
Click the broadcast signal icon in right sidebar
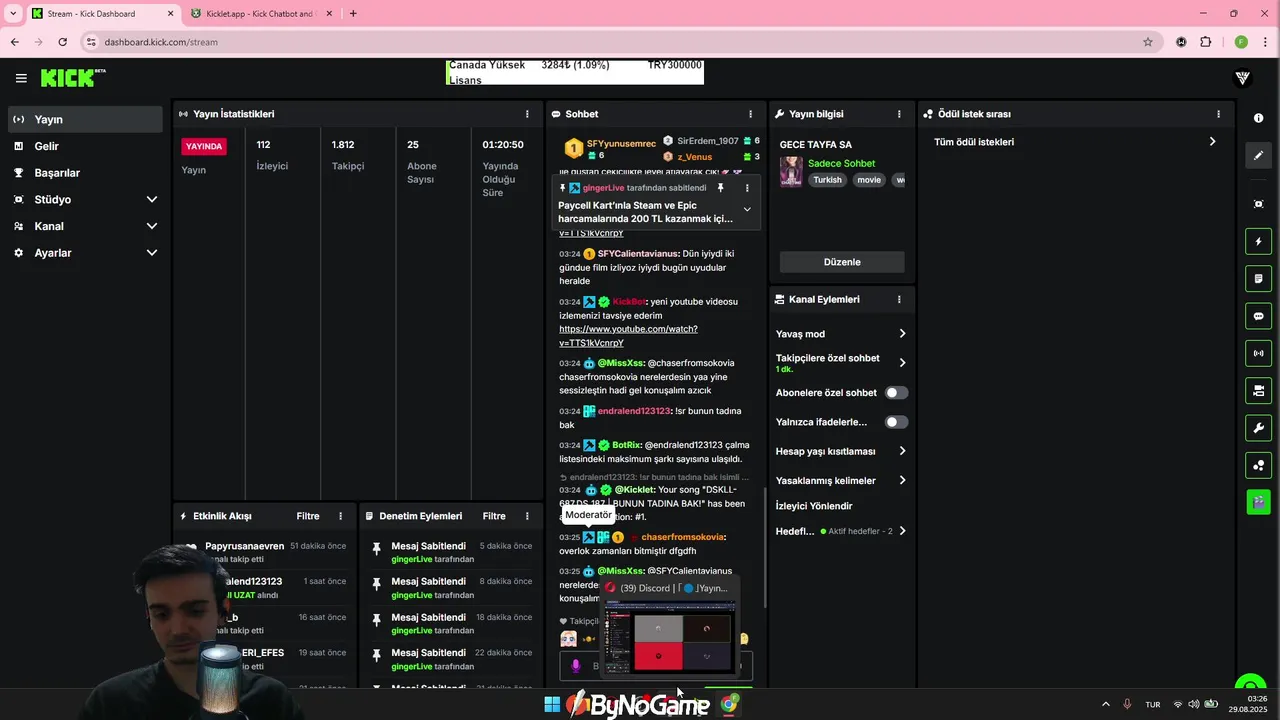[x=1258, y=353]
